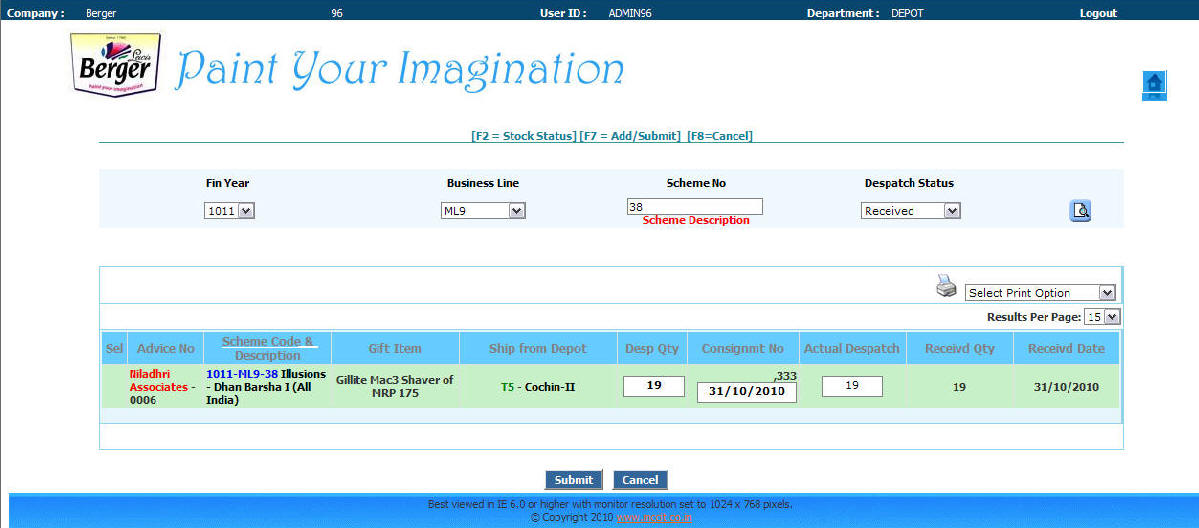
Task: Click the search magnifier icon
Action: [1080, 210]
